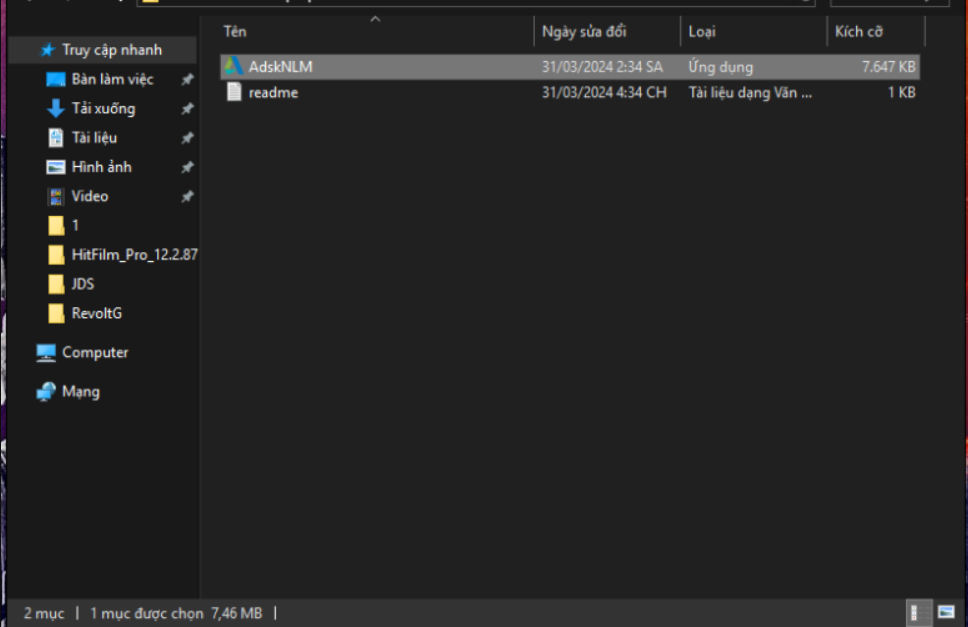Unpin Bàn làm việc from Quick access
Viewport: 968px width, 627px height.
click(187, 79)
